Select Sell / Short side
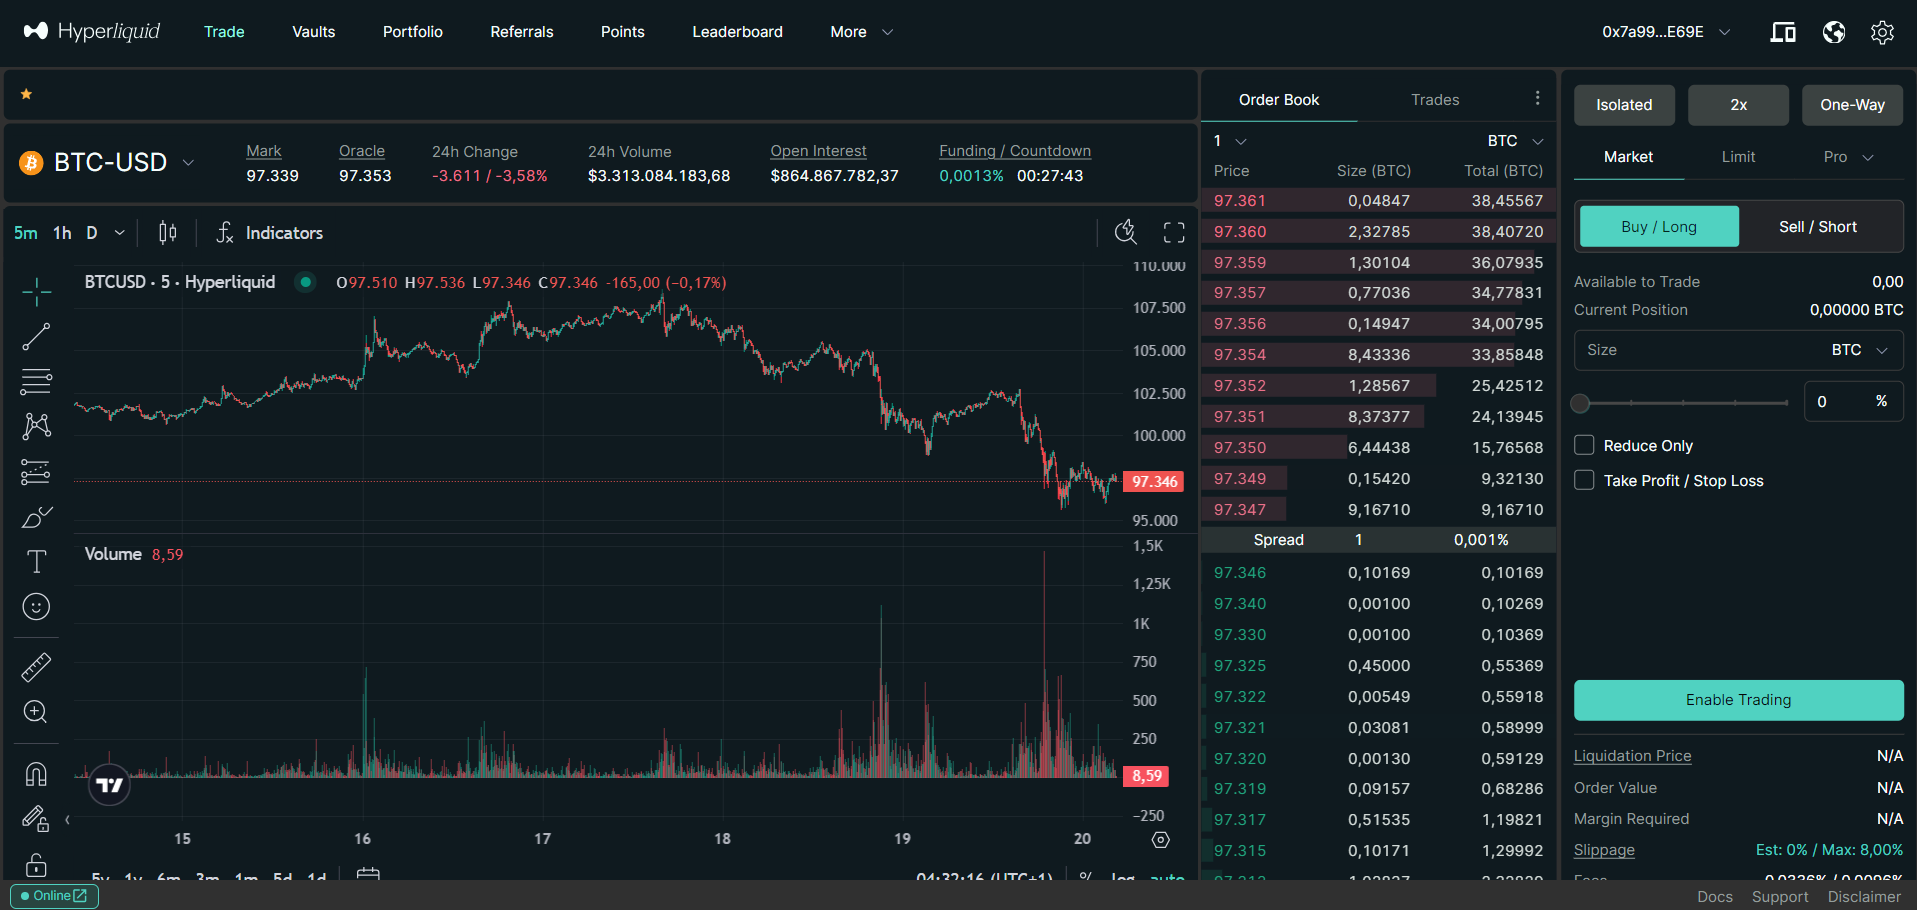Screen dimensions: 1917x910 1818,227
